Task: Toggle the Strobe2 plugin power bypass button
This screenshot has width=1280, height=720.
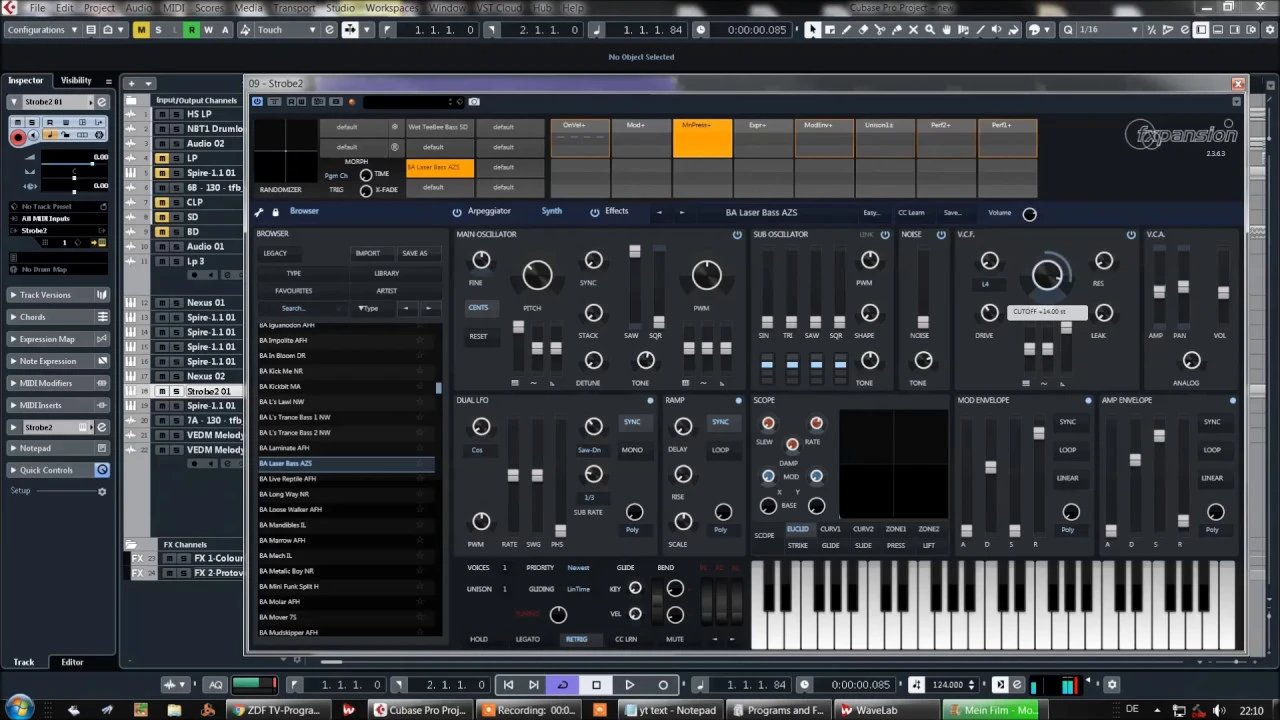Action: coord(257,101)
